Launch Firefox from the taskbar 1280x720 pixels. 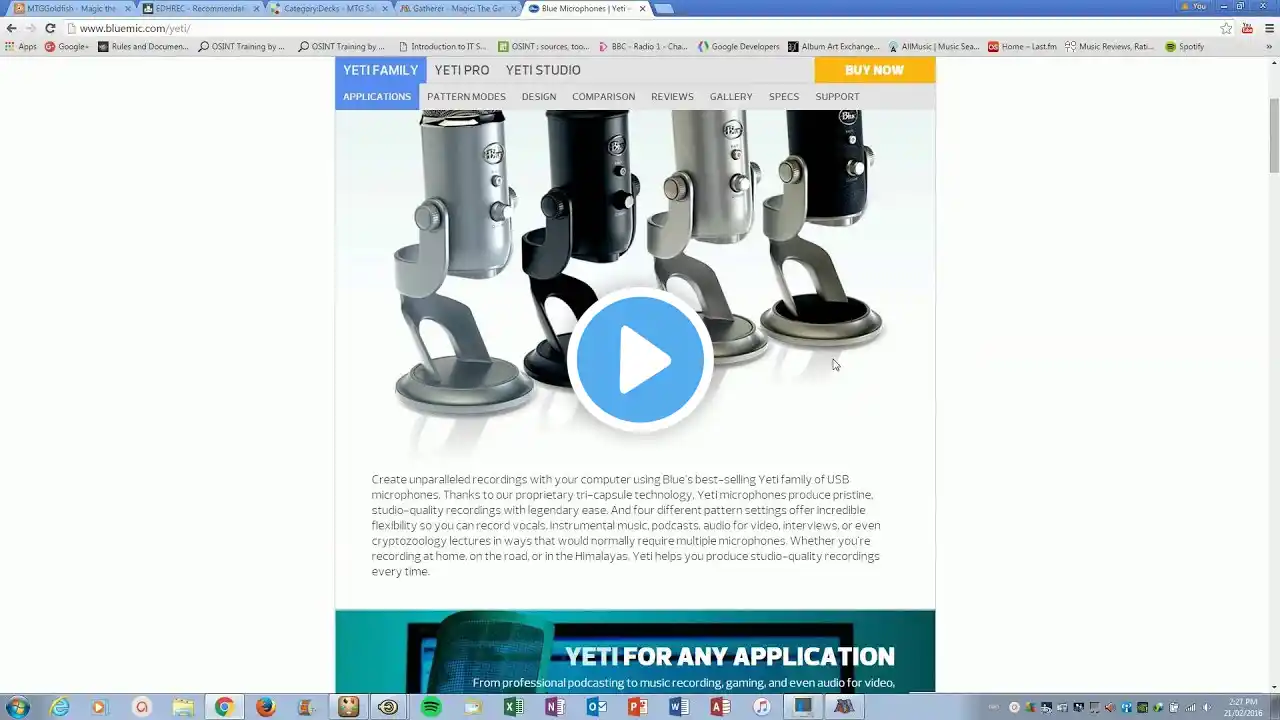coord(265,707)
